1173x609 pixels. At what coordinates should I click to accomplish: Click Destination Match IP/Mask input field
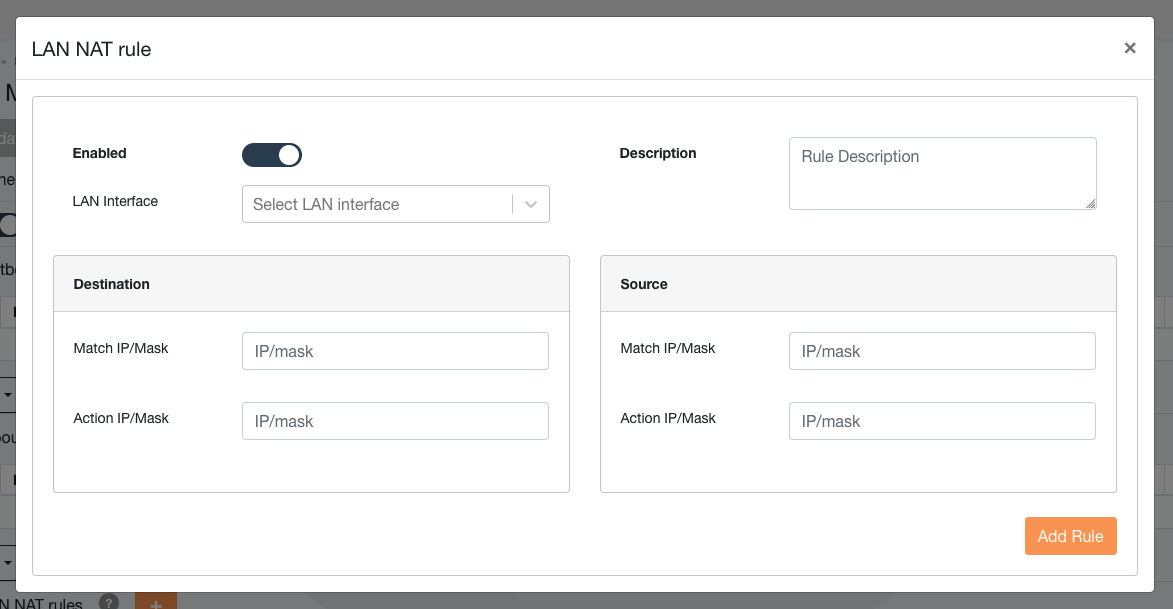point(395,351)
